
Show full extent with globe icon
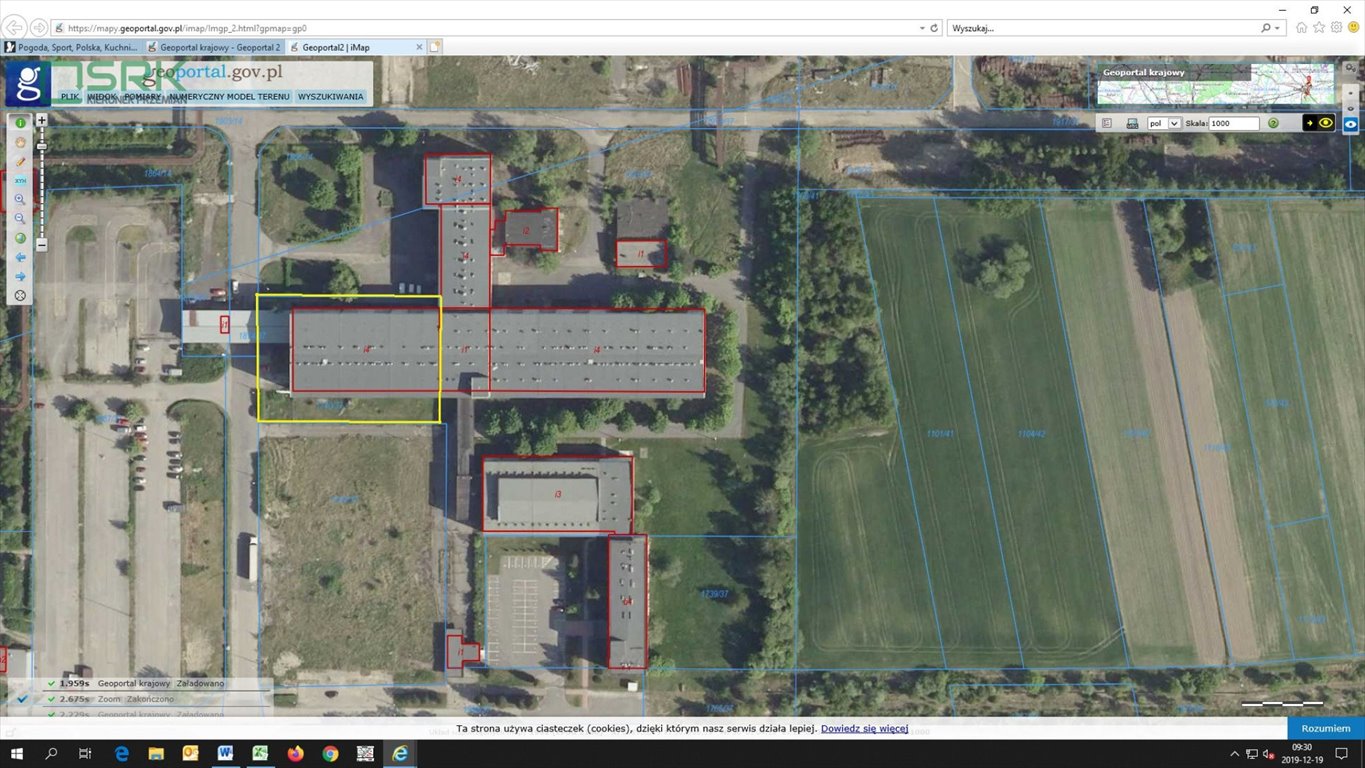tap(20, 238)
